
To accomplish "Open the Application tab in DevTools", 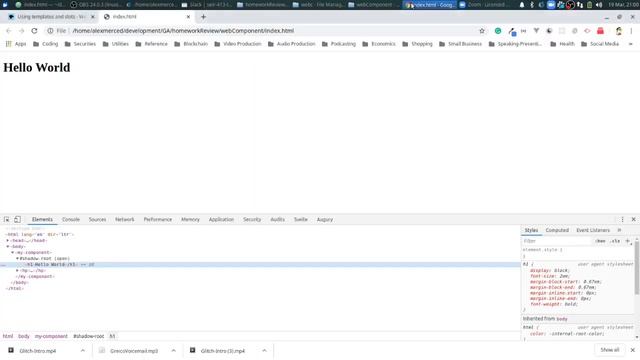I will [x=221, y=220].
